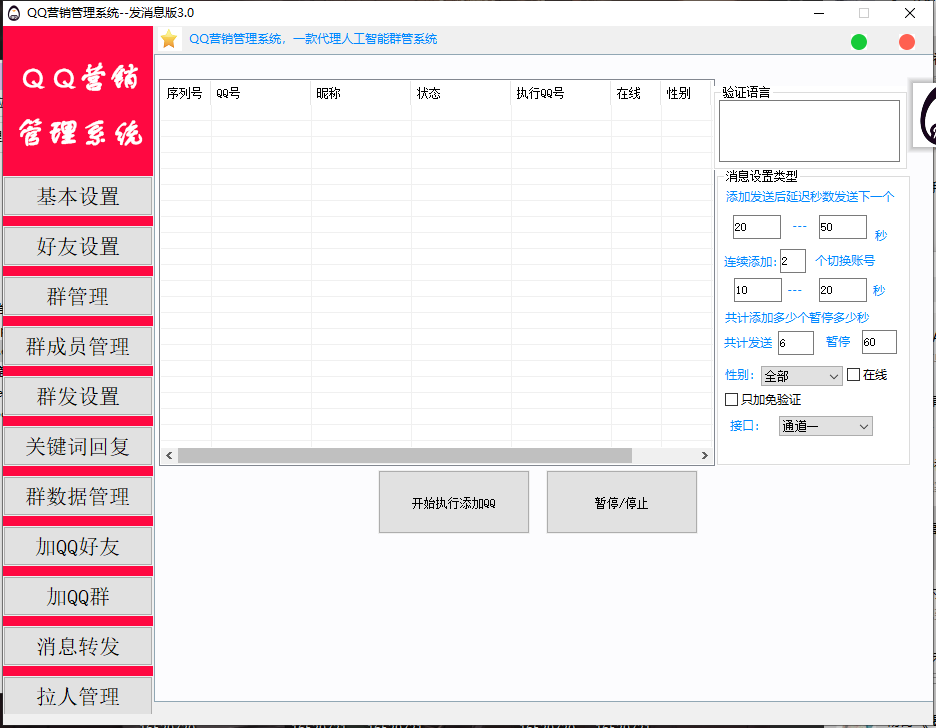936x728 pixels.
Task: Click switch-account minimum field showing 10
Action: (758, 290)
